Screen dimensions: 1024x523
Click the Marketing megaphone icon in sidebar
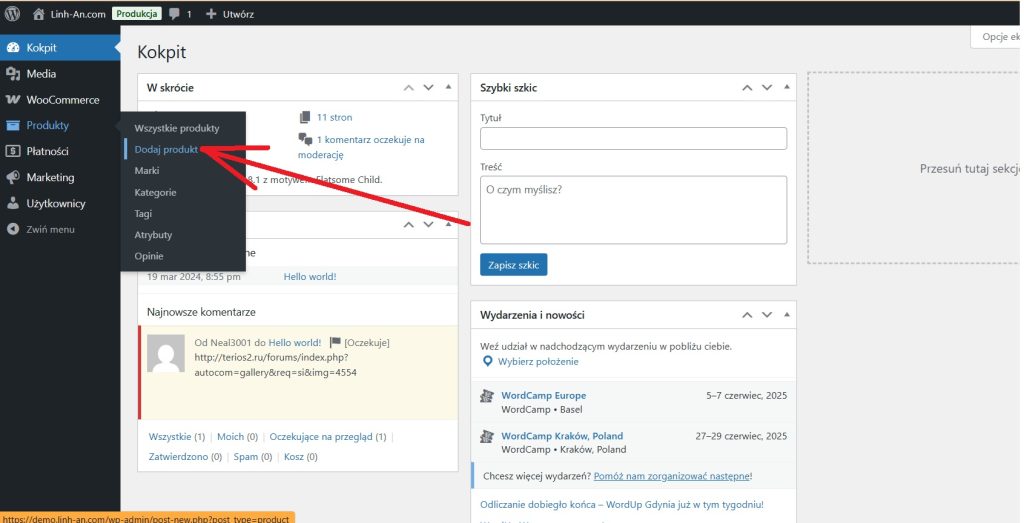13,177
